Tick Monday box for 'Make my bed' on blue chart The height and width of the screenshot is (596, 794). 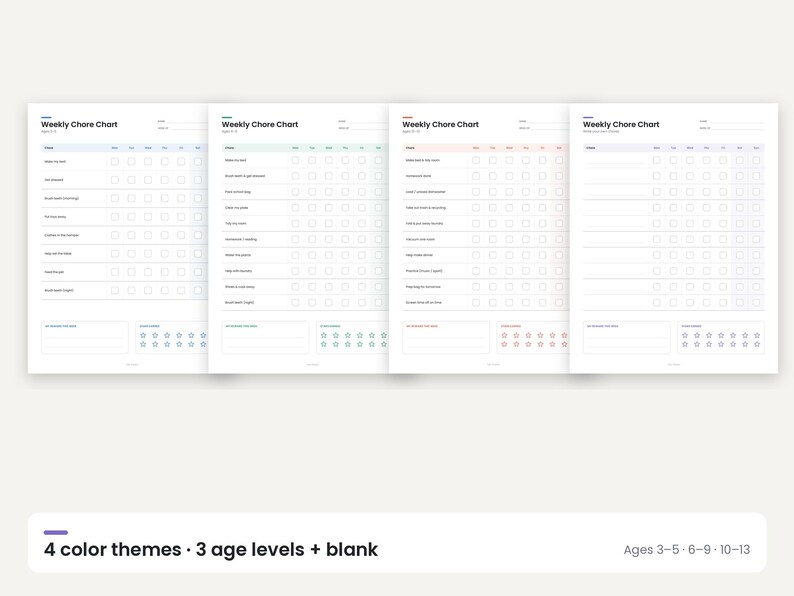115,162
